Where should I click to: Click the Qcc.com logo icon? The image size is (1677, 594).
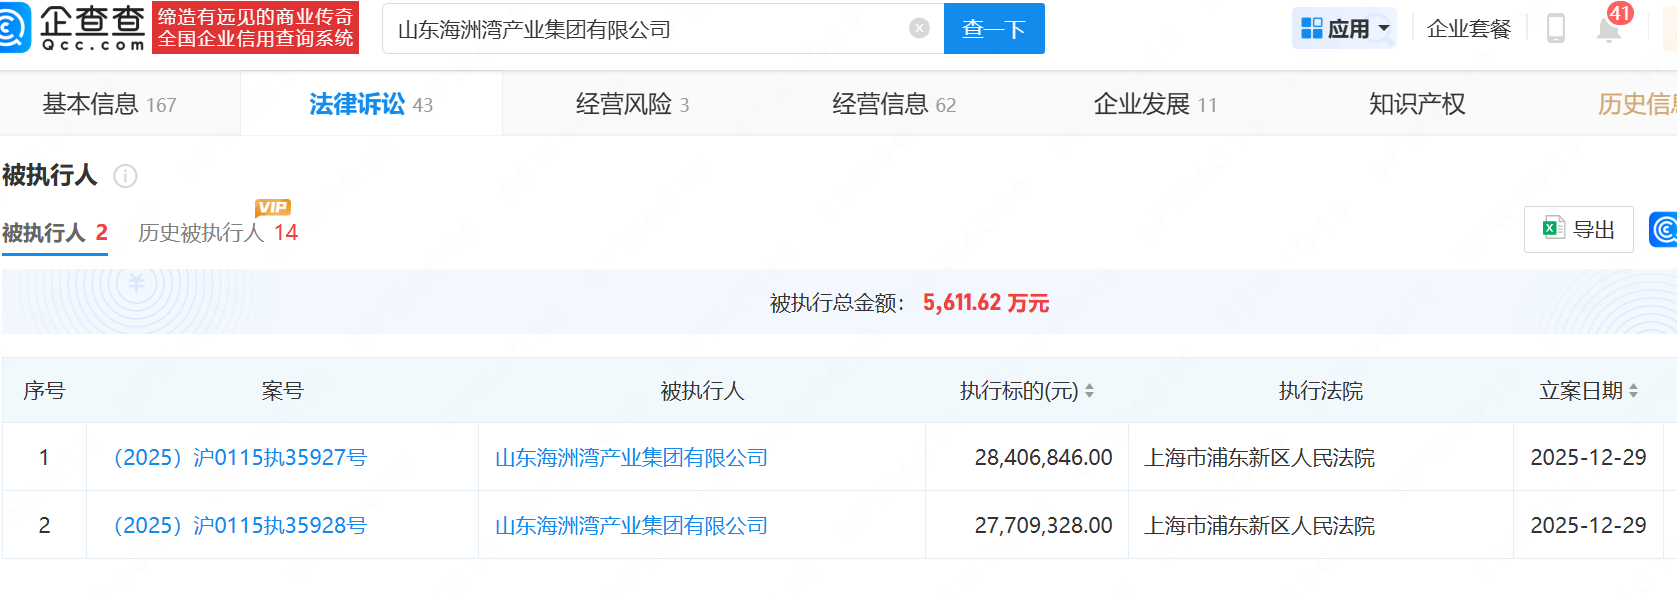click(x=14, y=28)
